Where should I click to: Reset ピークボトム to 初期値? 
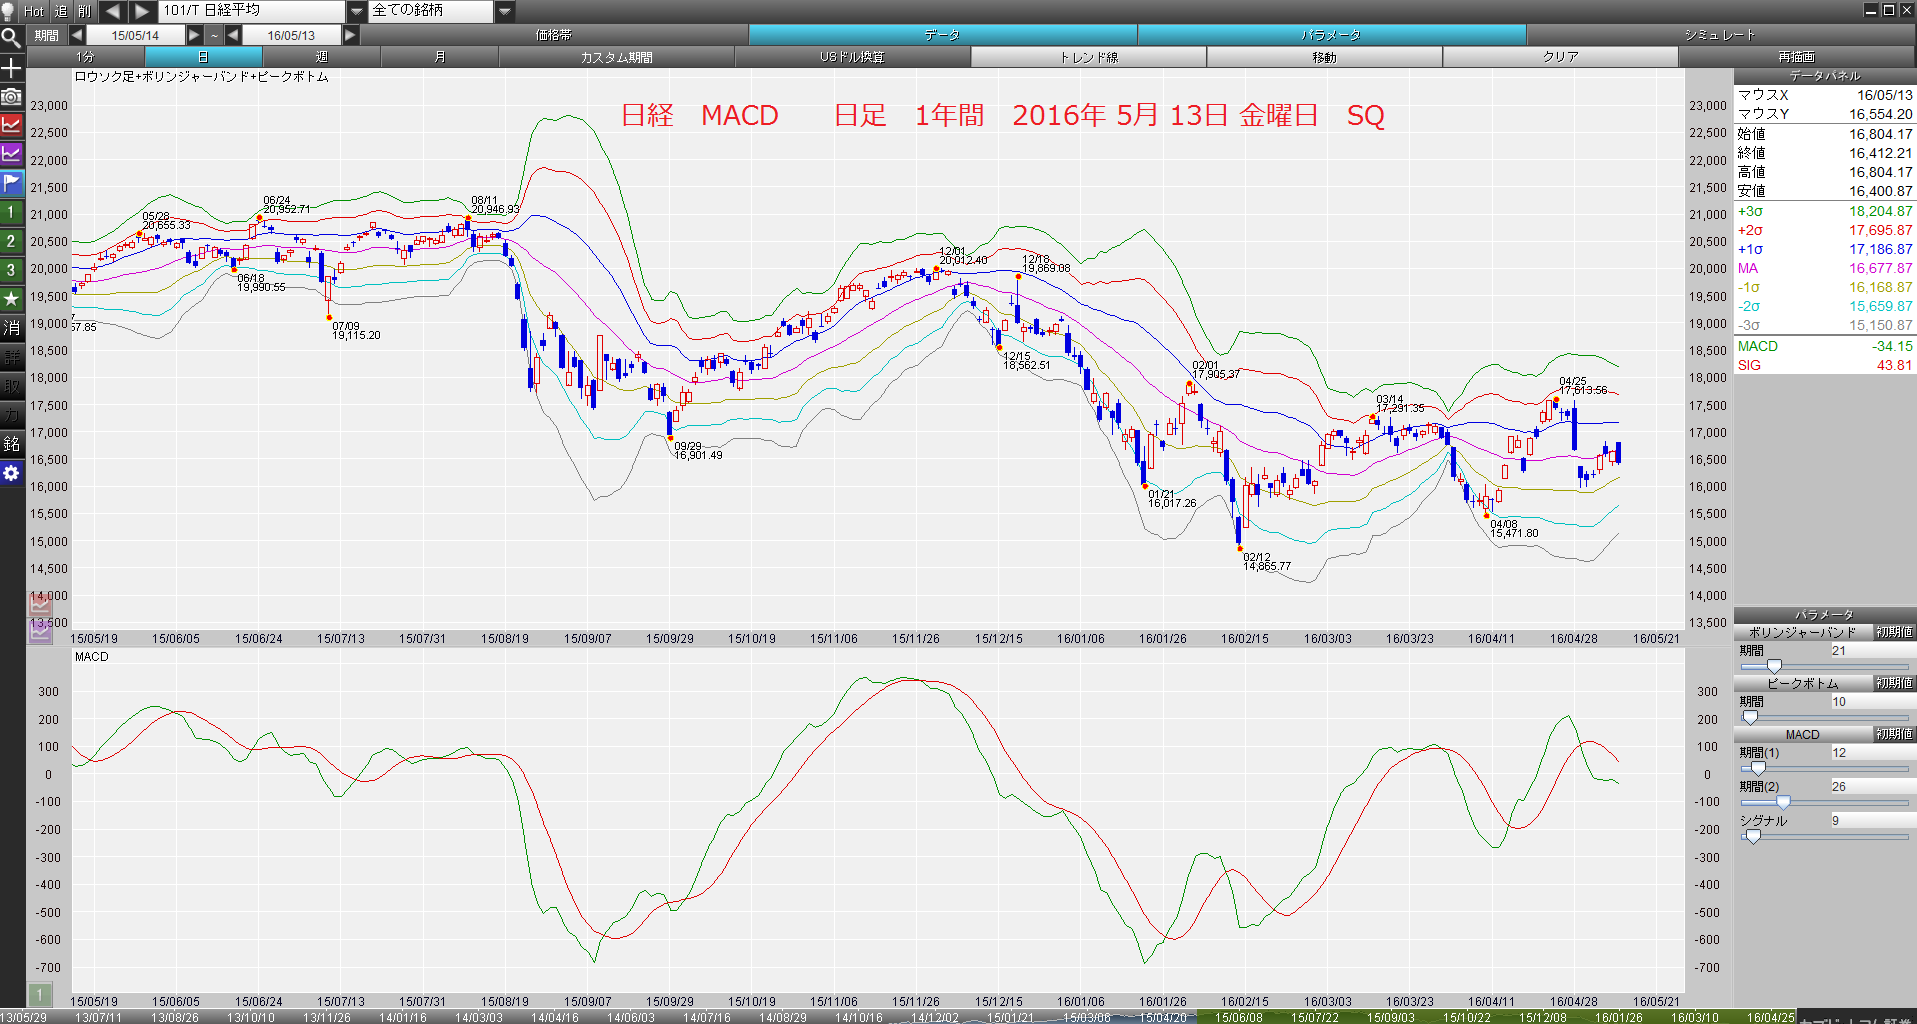click(x=1894, y=683)
